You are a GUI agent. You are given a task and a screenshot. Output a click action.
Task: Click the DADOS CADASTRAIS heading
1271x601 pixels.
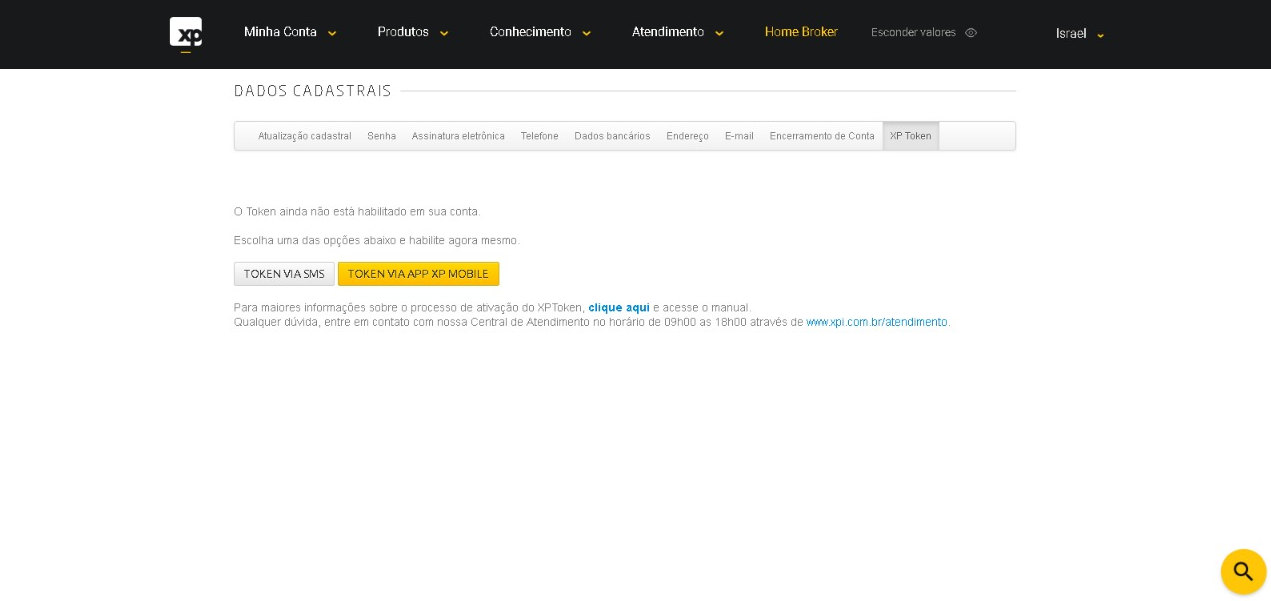(x=313, y=91)
